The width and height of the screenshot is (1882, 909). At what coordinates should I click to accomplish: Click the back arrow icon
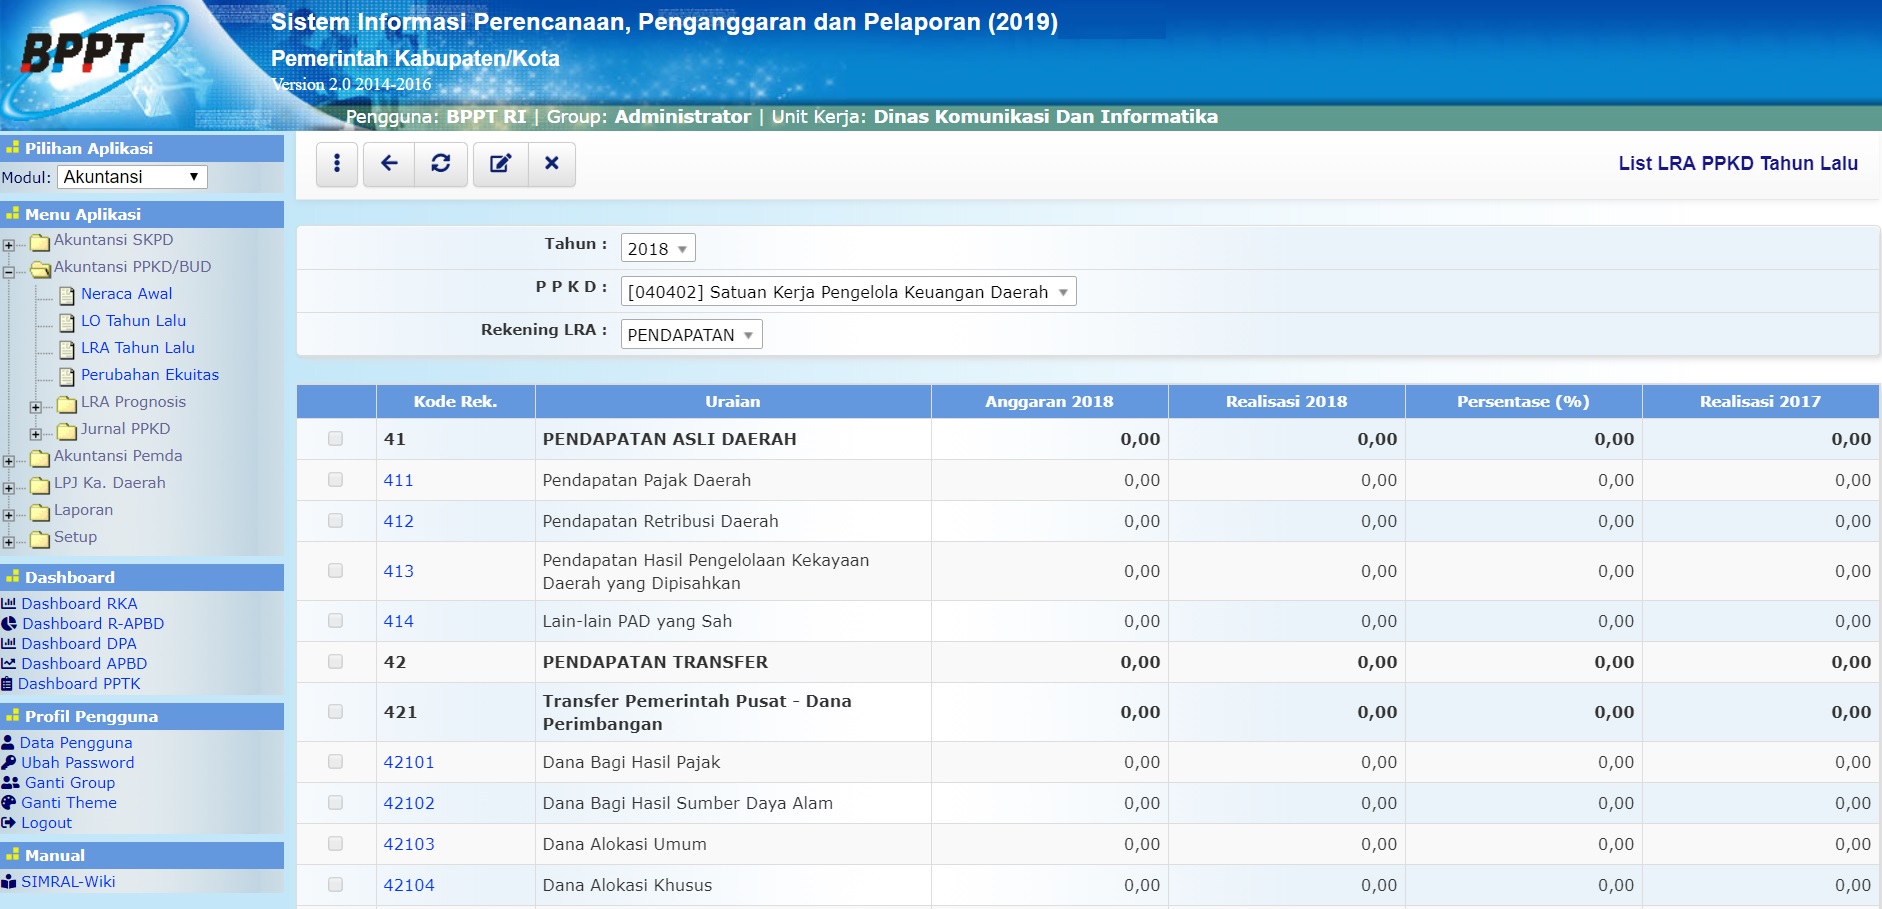tap(387, 163)
